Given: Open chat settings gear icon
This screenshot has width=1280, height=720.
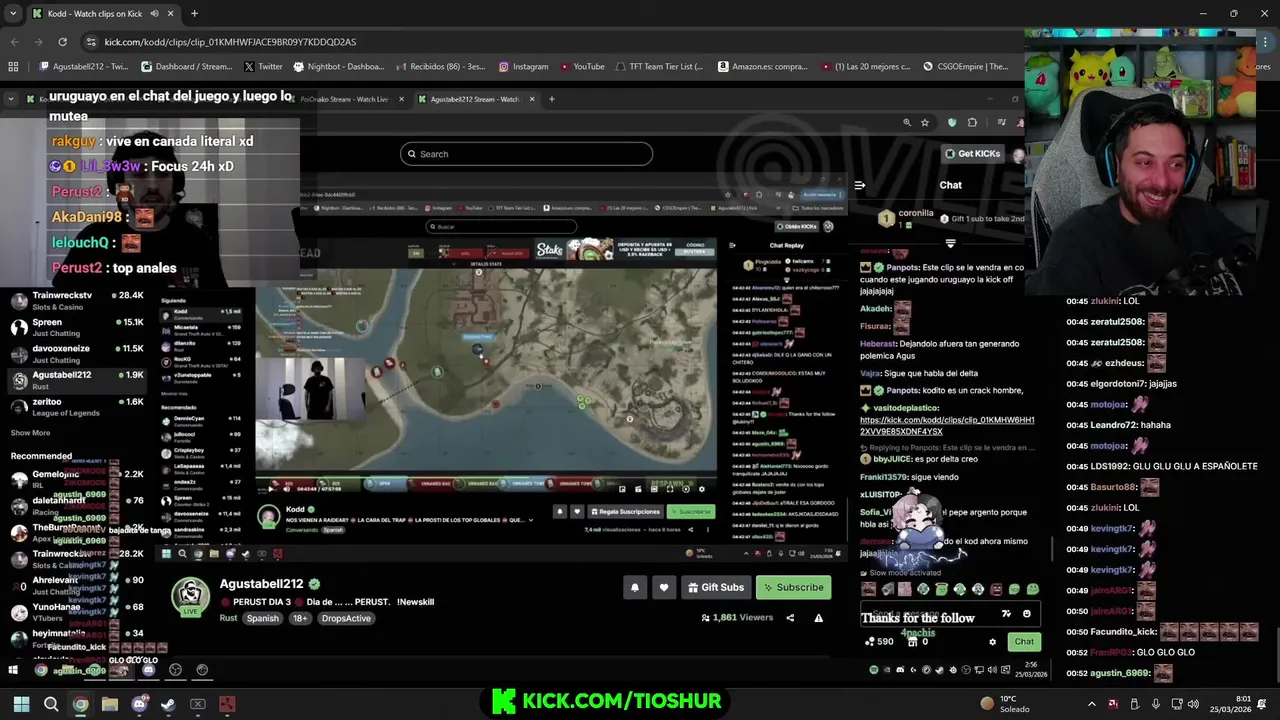Looking at the screenshot, I should tap(992, 642).
